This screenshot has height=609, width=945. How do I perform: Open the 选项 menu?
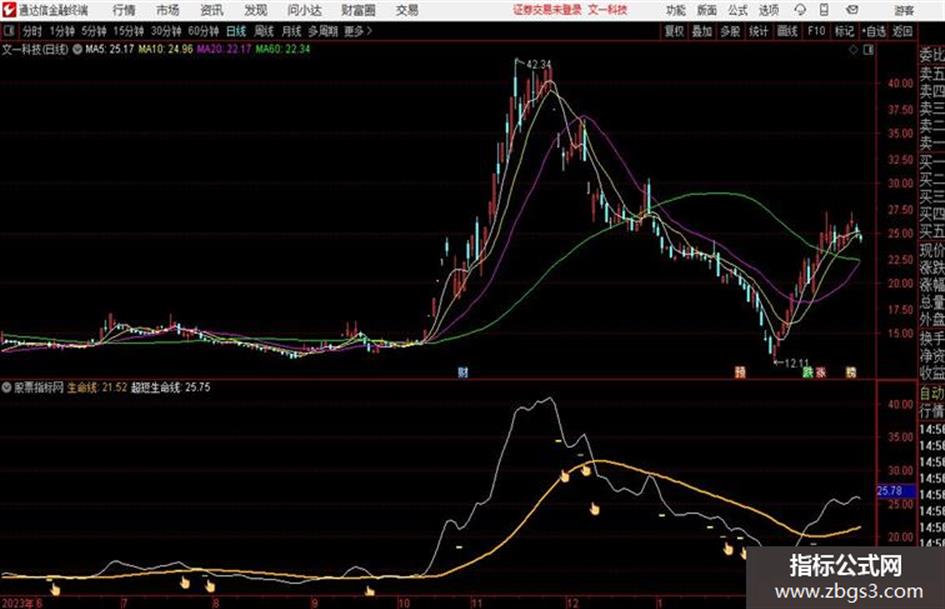[x=769, y=10]
